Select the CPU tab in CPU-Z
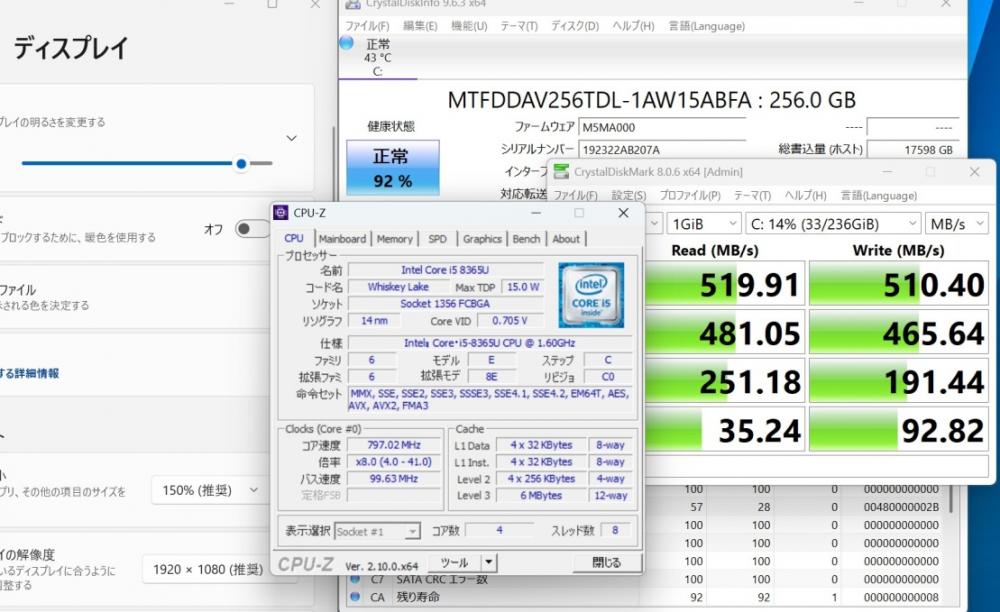This screenshot has height=612, width=1000. 294,238
